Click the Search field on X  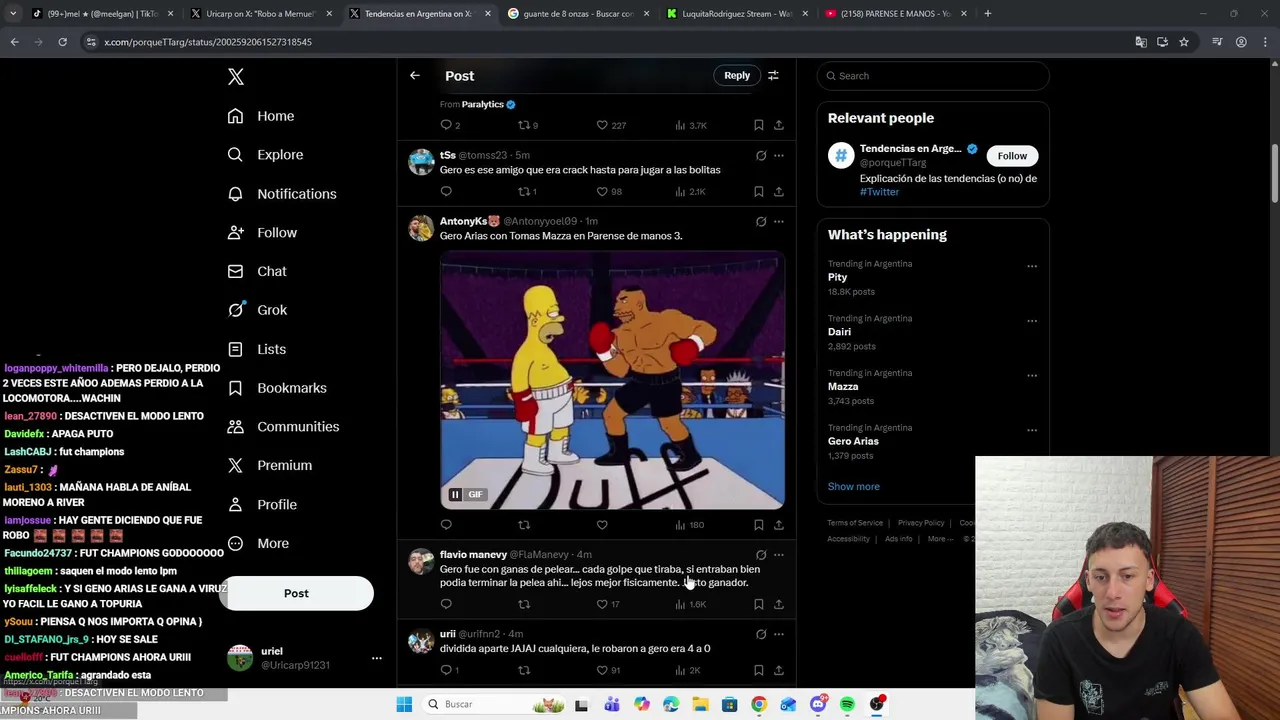[933, 76]
